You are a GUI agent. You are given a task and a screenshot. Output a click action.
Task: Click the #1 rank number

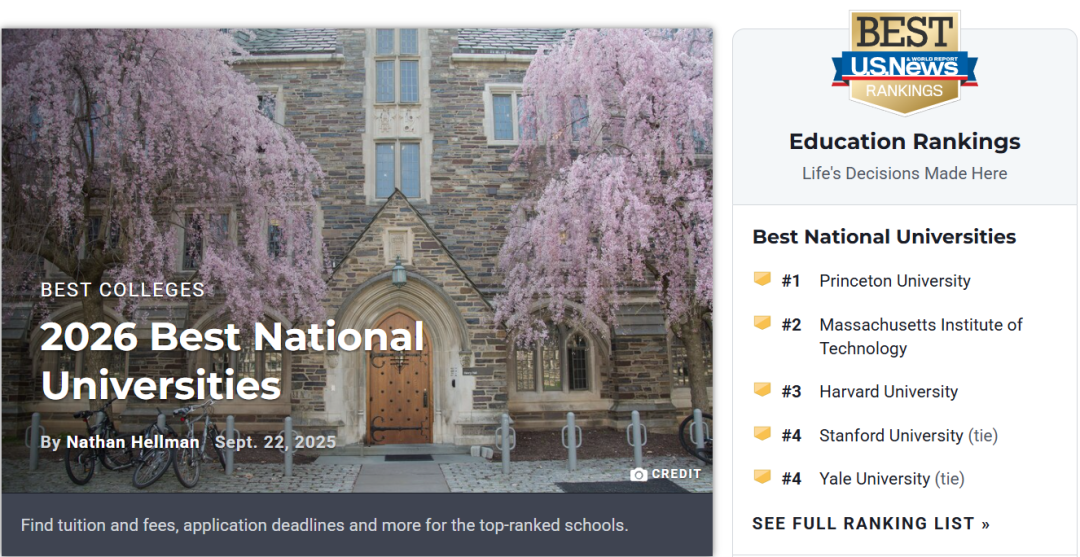tap(791, 281)
